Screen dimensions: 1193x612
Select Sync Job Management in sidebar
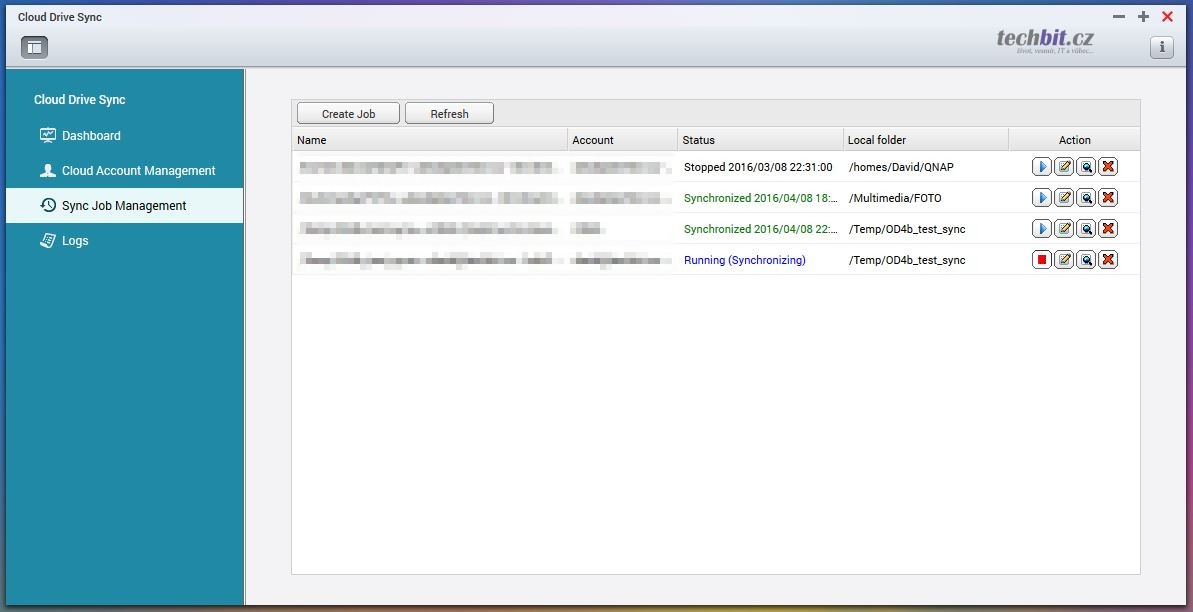pos(124,206)
